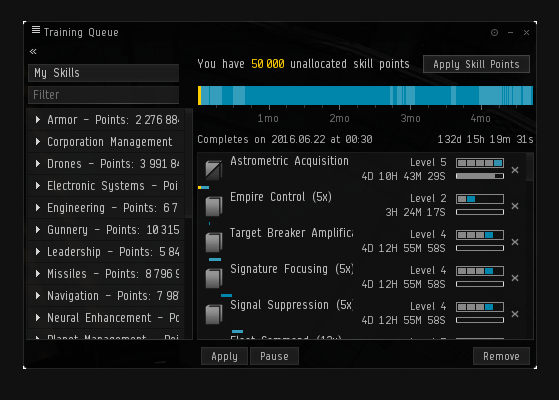This screenshot has width=559, height=400.
Task: Open the Training Queue window menu icon
Action: [36, 30]
